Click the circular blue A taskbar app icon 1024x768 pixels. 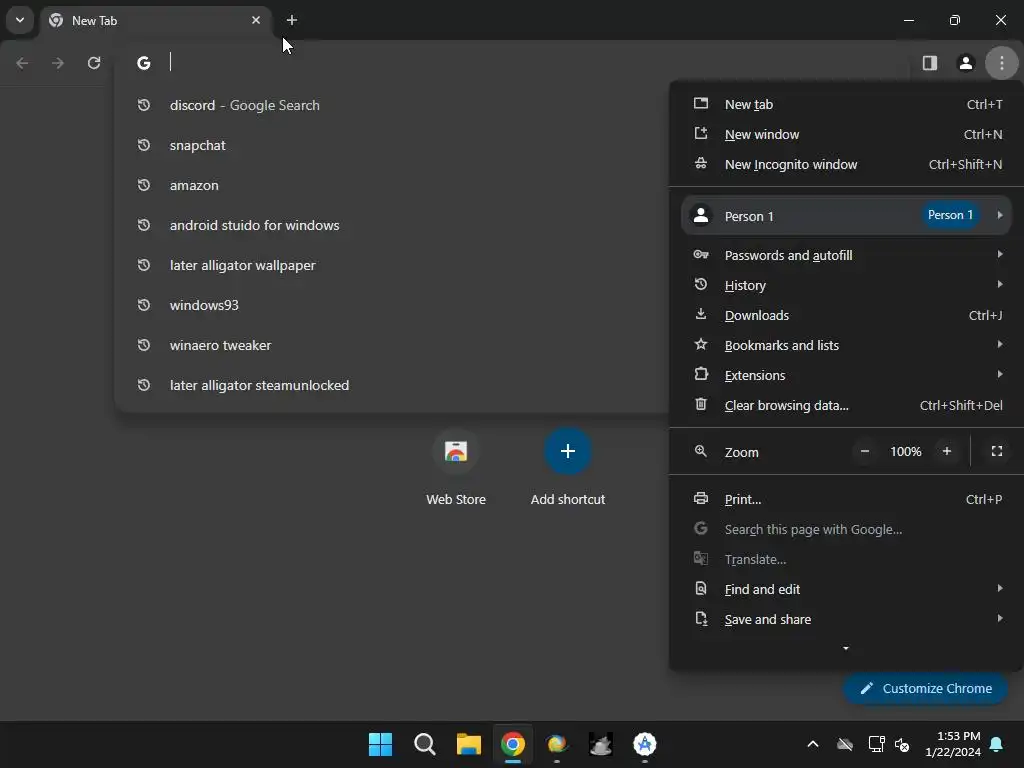[645, 744]
